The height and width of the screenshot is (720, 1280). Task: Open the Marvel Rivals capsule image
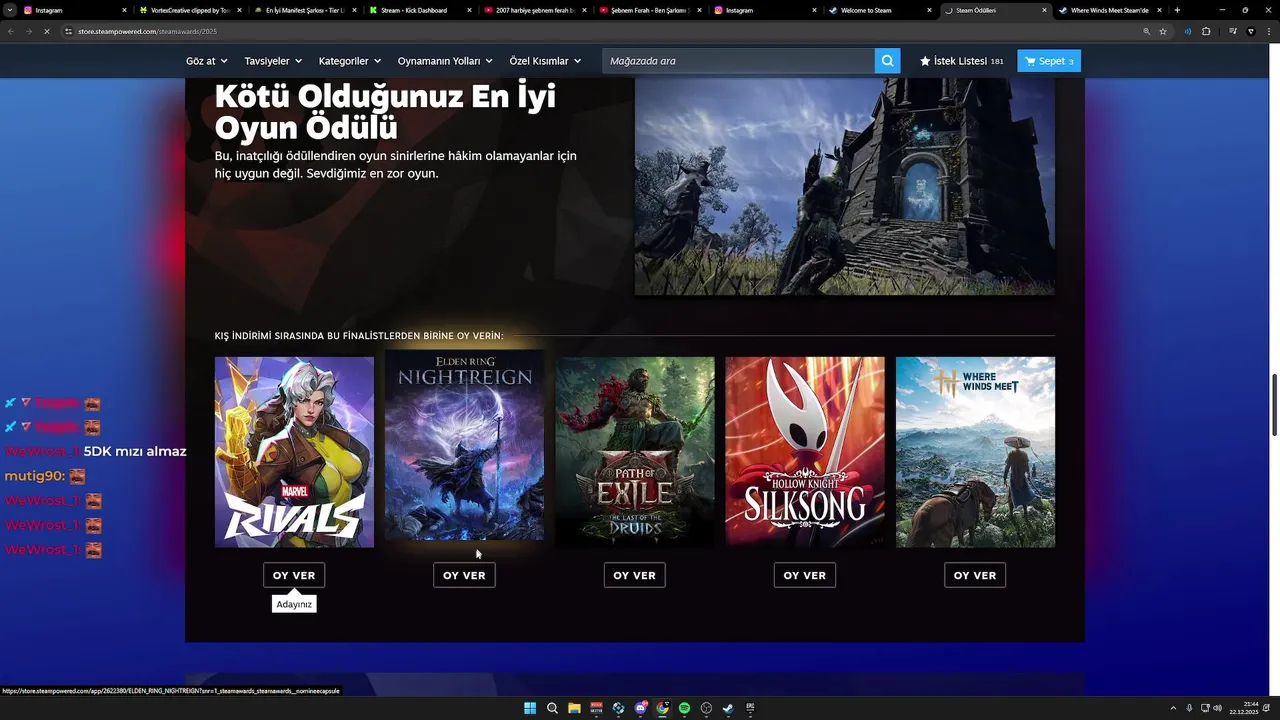click(294, 452)
